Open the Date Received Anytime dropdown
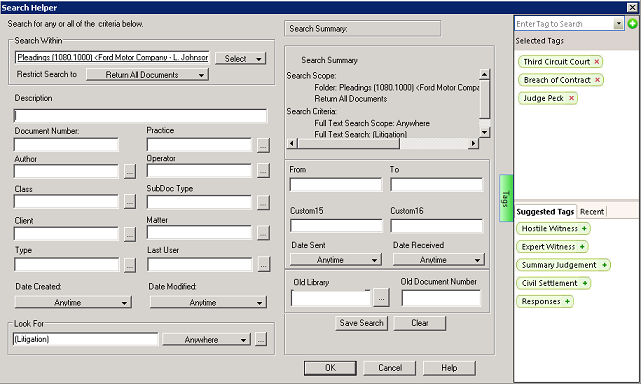Image resolution: width=641 pixels, height=384 pixels. click(x=439, y=260)
